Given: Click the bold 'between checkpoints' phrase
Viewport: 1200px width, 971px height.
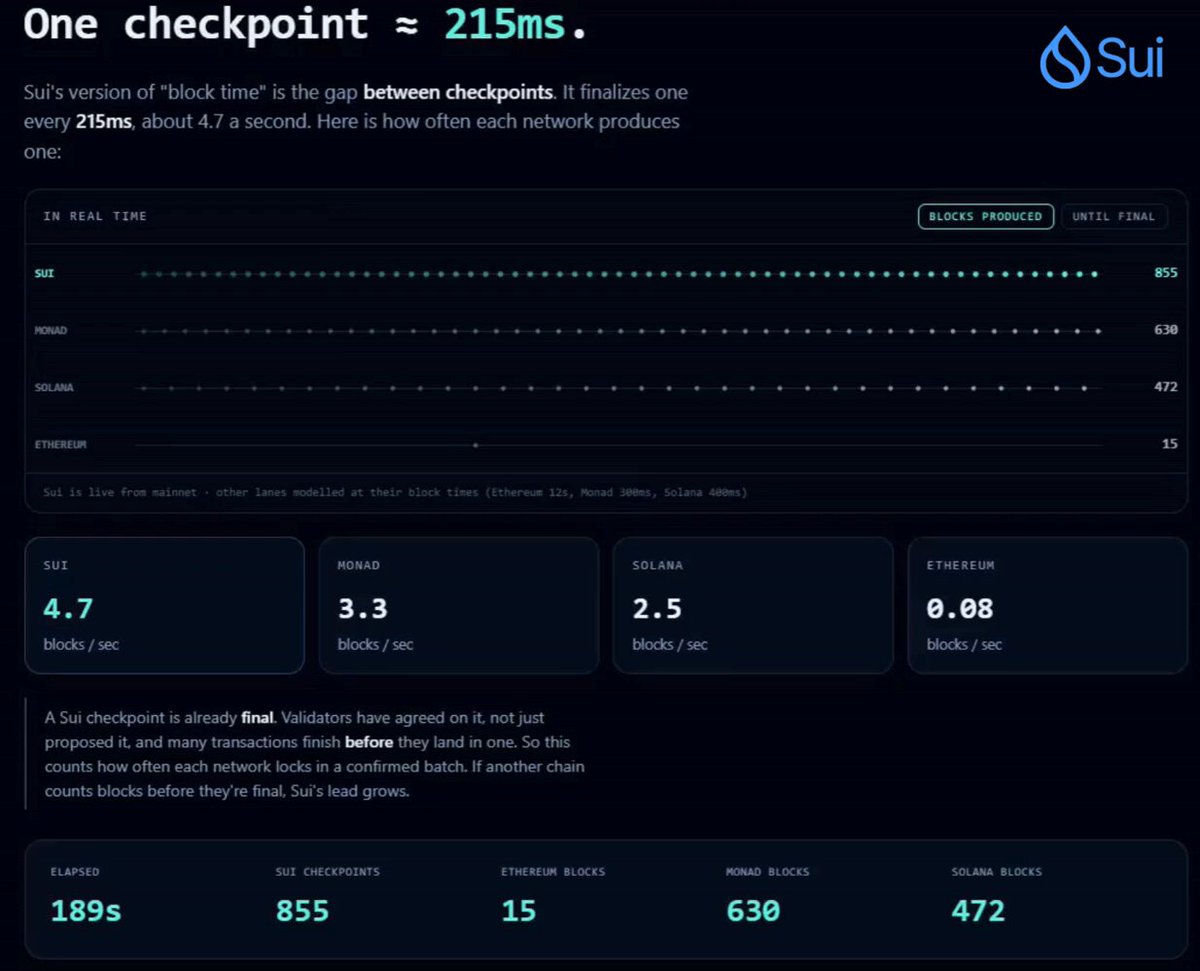Looking at the screenshot, I should click(458, 93).
